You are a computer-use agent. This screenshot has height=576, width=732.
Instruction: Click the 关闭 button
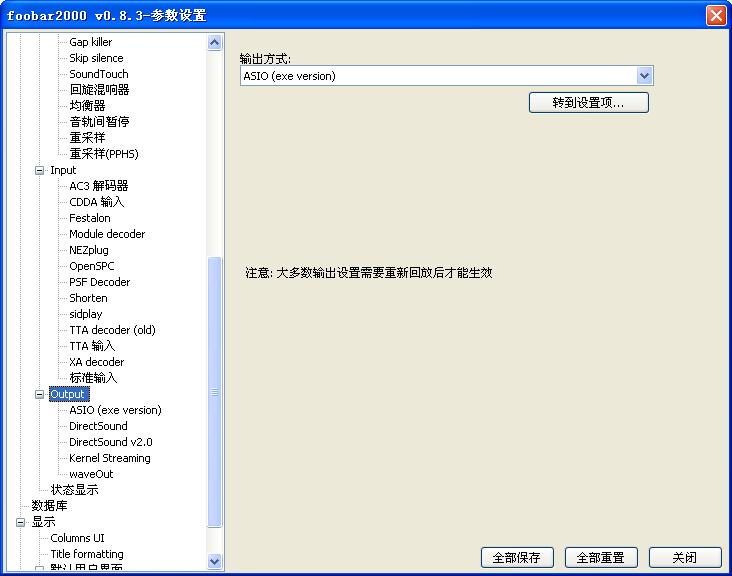685,557
